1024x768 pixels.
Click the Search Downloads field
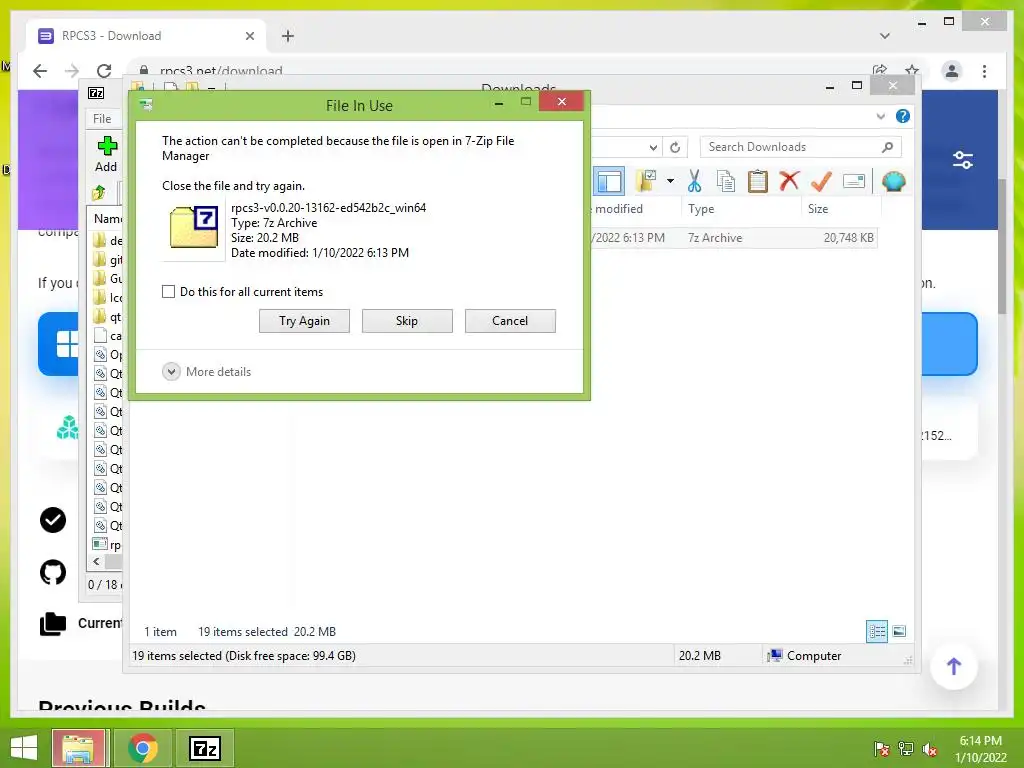click(x=801, y=147)
